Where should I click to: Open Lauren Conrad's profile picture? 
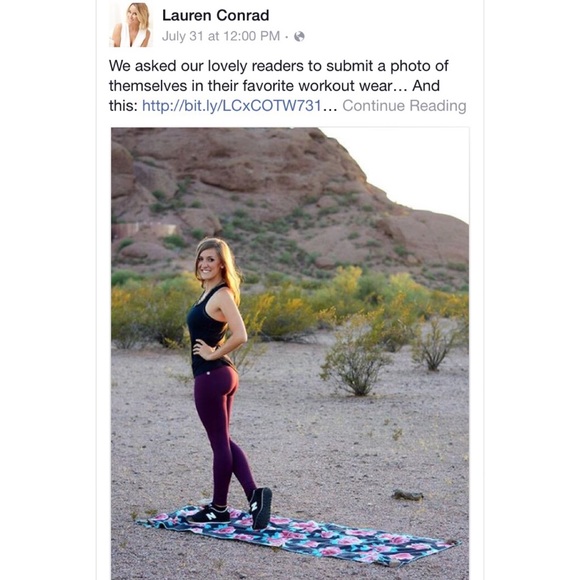[x=131, y=25]
